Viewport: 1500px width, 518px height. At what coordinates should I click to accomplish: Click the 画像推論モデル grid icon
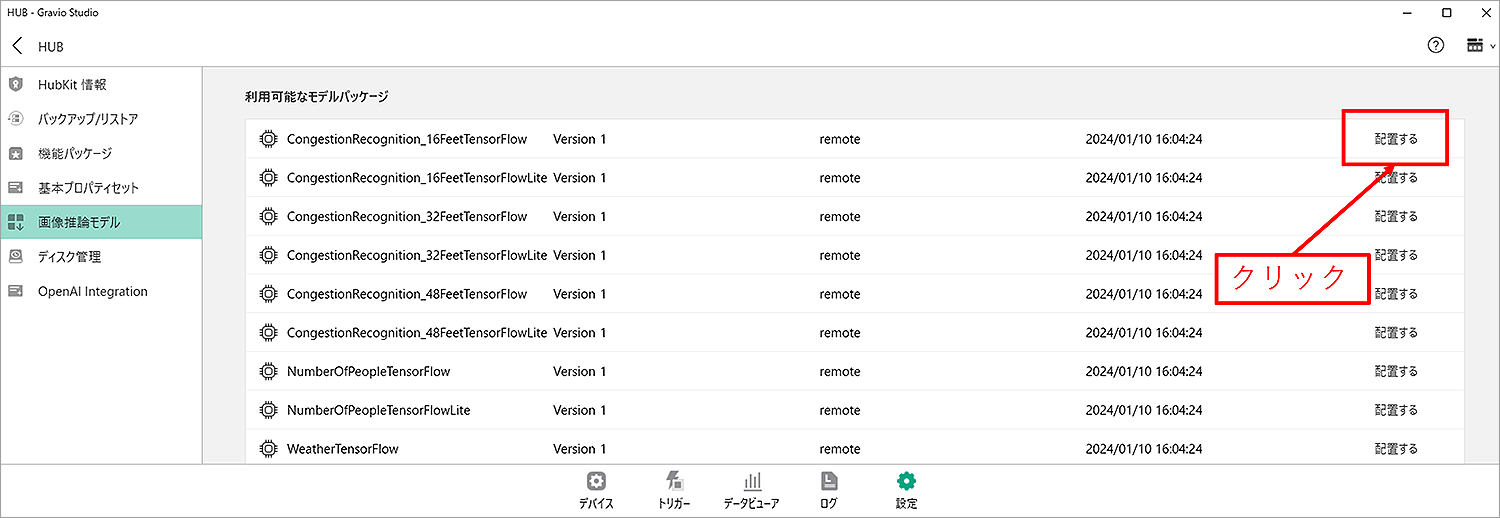pyautogui.click(x=15, y=222)
